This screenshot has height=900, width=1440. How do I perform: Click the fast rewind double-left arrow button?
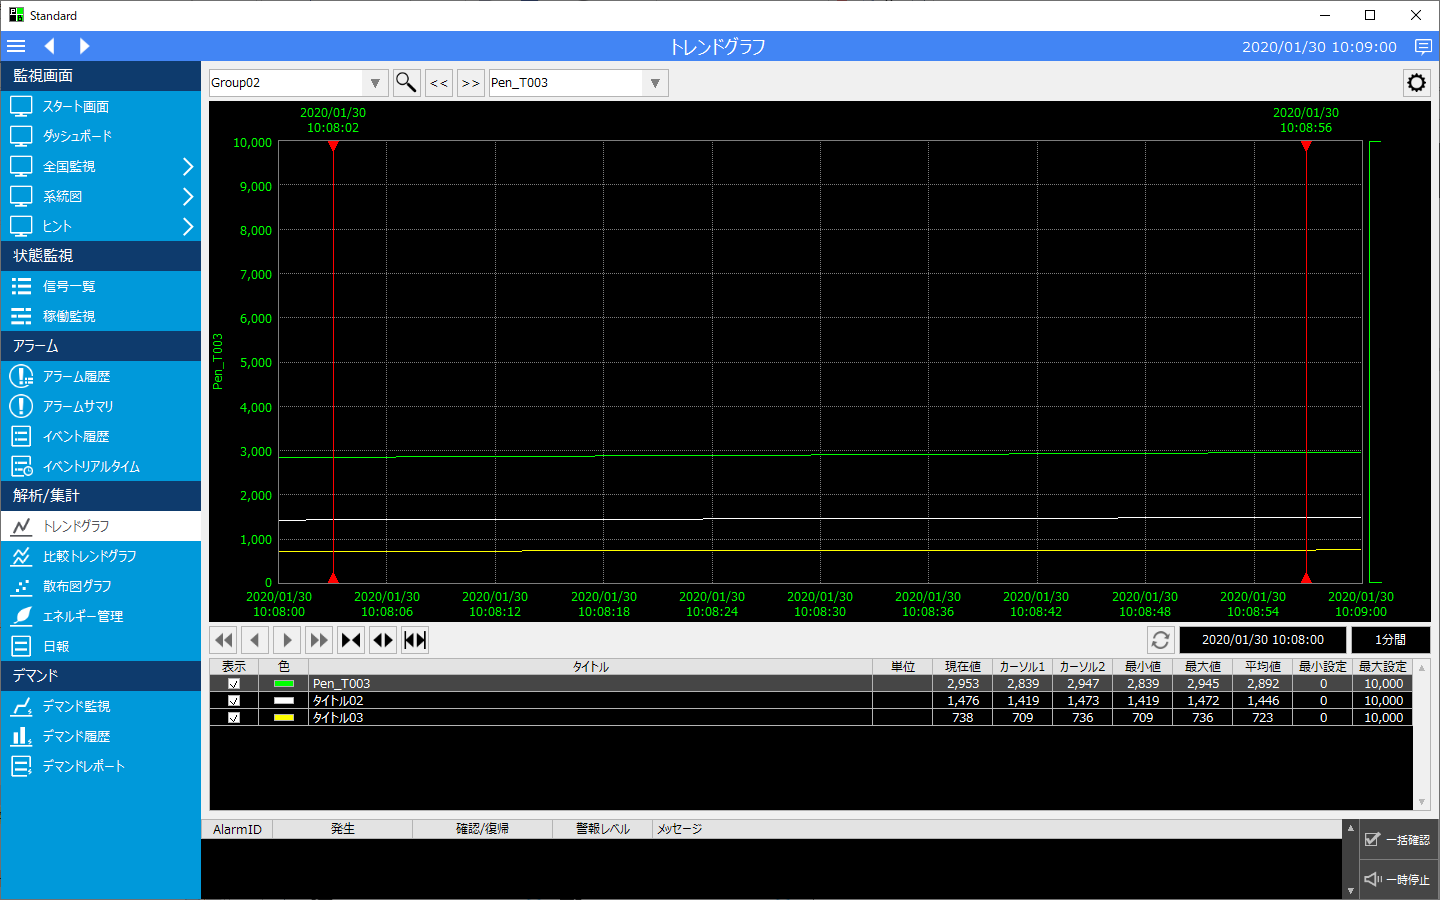(x=224, y=640)
